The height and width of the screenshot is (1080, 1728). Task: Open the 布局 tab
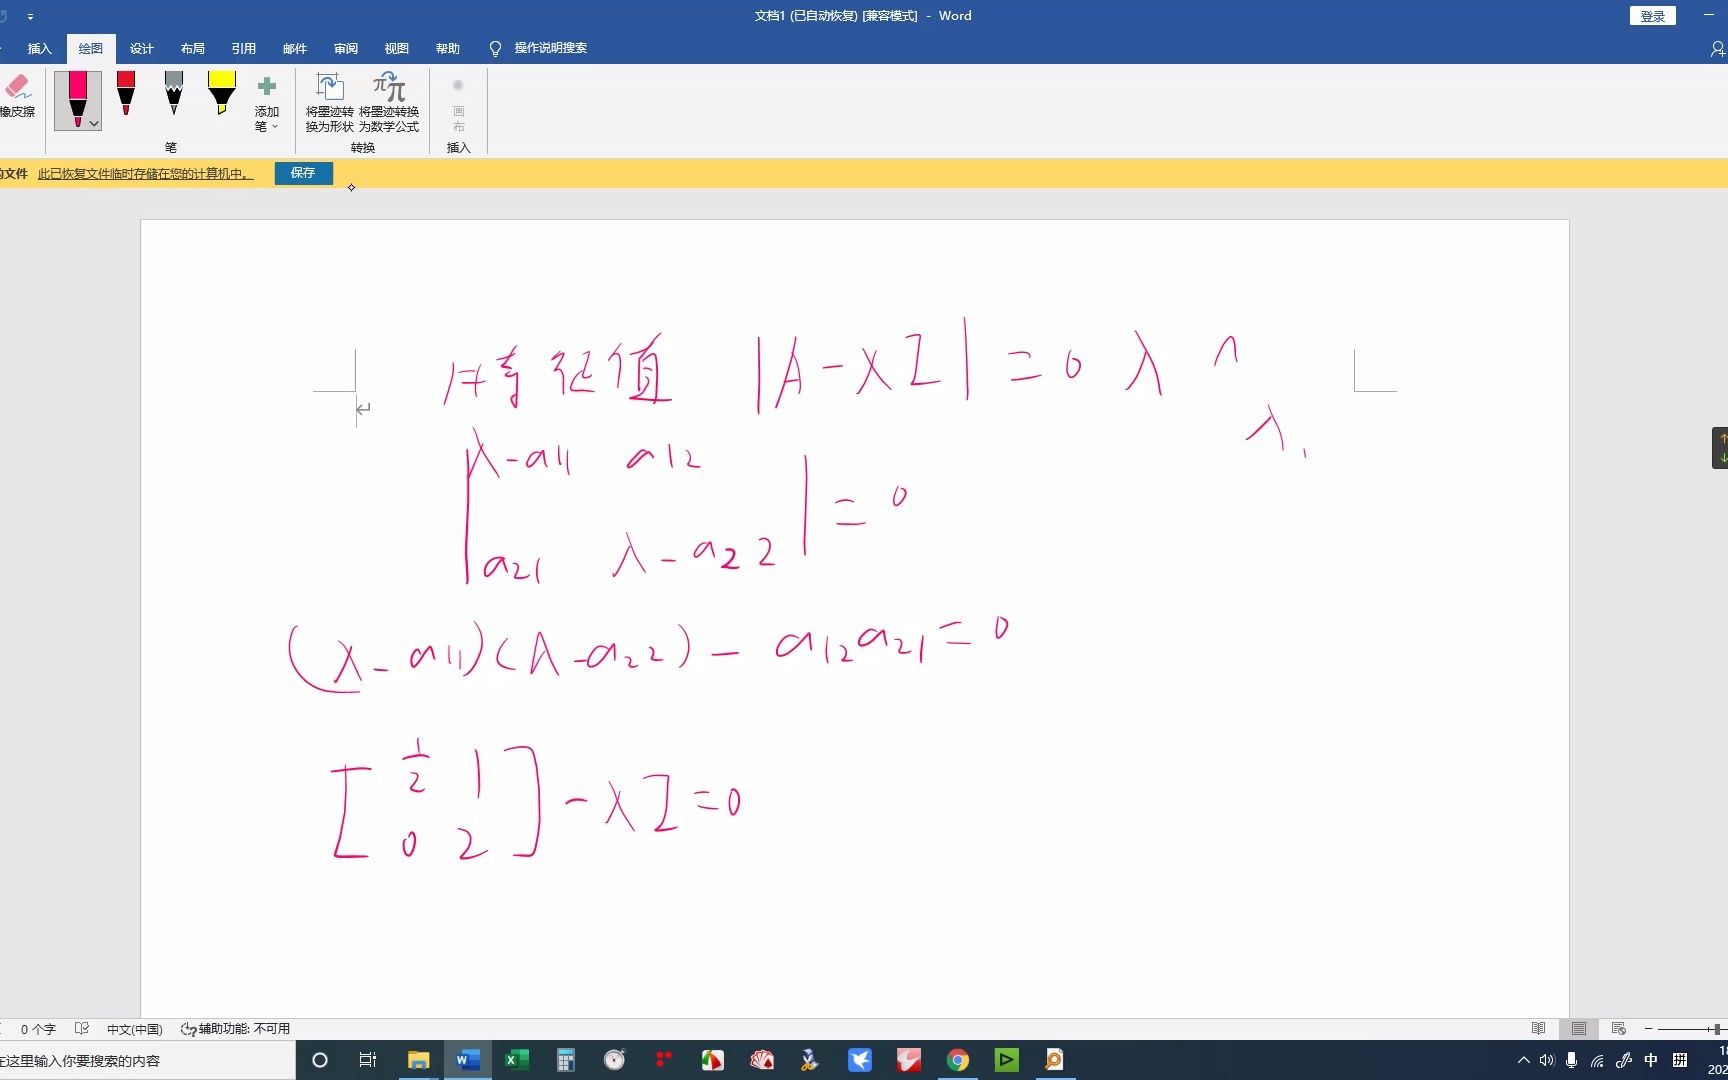(x=193, y=48)
